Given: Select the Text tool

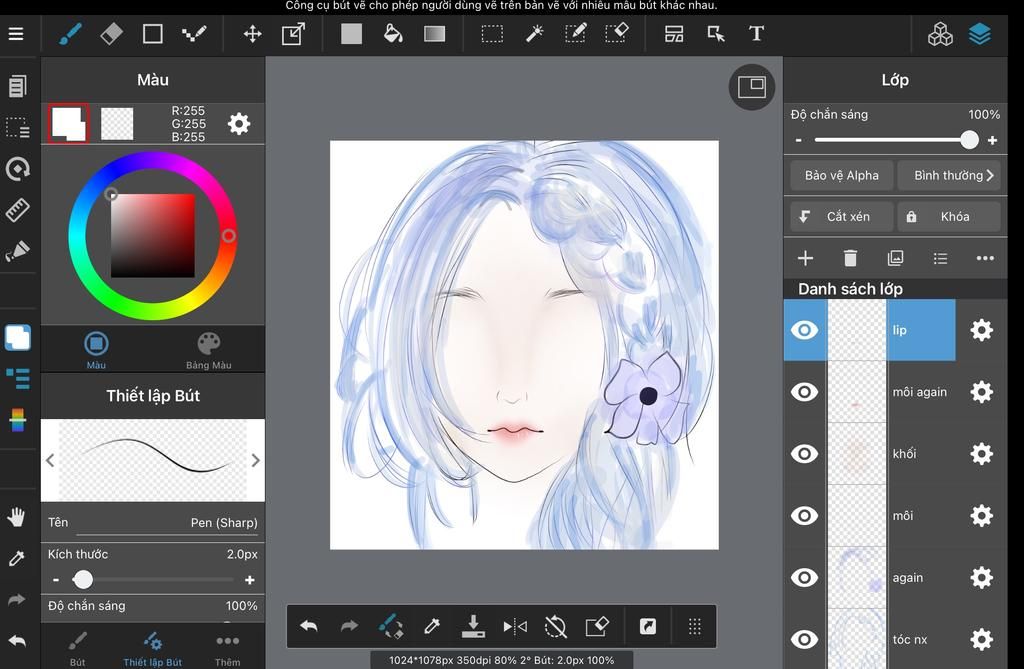Looking at the screenshot, I should (x=756, y=34).
